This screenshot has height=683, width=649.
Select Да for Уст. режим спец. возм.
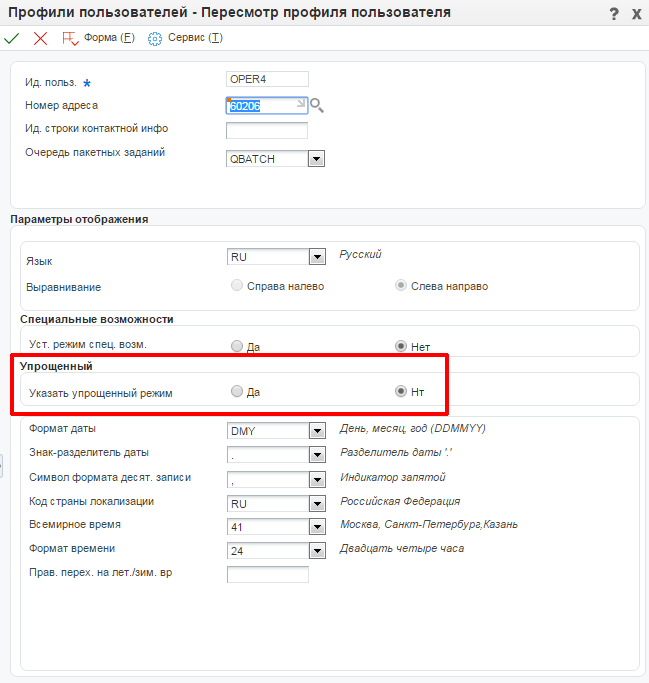[x=237, y=347]
